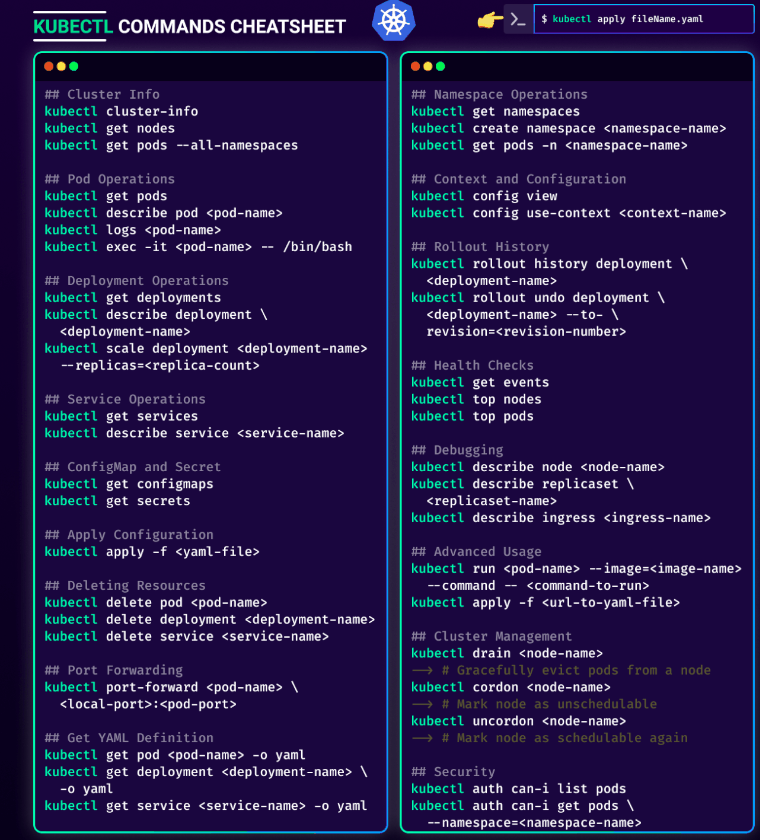Select 'kubectl top nodes' line
Viewport: 760px width, 840px height.
pos(476,400)
